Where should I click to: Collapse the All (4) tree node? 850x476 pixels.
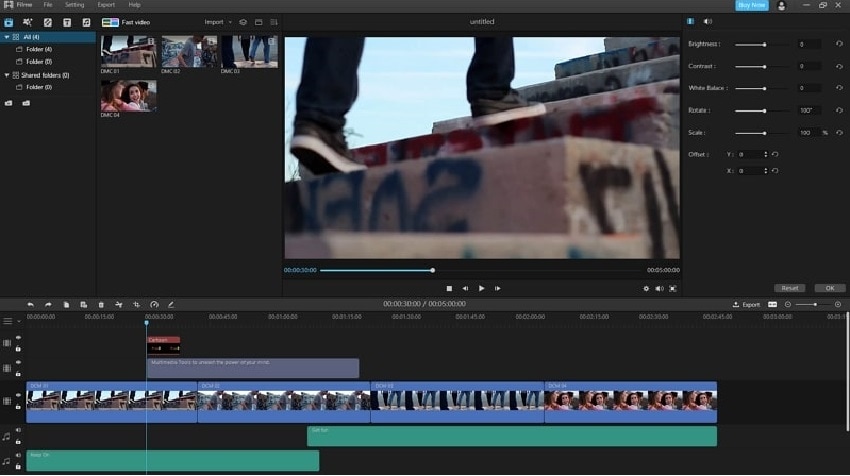(x=7, y=37)
